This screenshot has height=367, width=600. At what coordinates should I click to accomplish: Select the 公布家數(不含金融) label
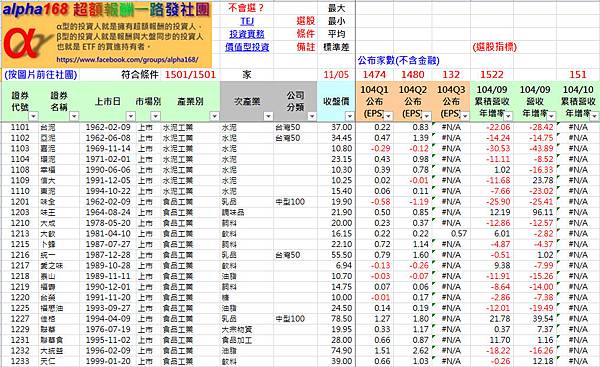[x=398, y=60]
